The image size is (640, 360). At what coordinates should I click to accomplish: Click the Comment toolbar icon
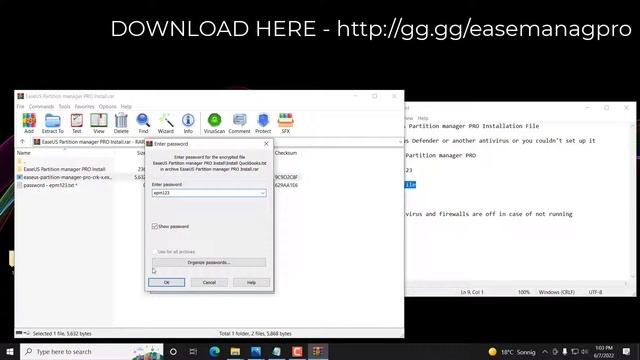coord(239,123)
